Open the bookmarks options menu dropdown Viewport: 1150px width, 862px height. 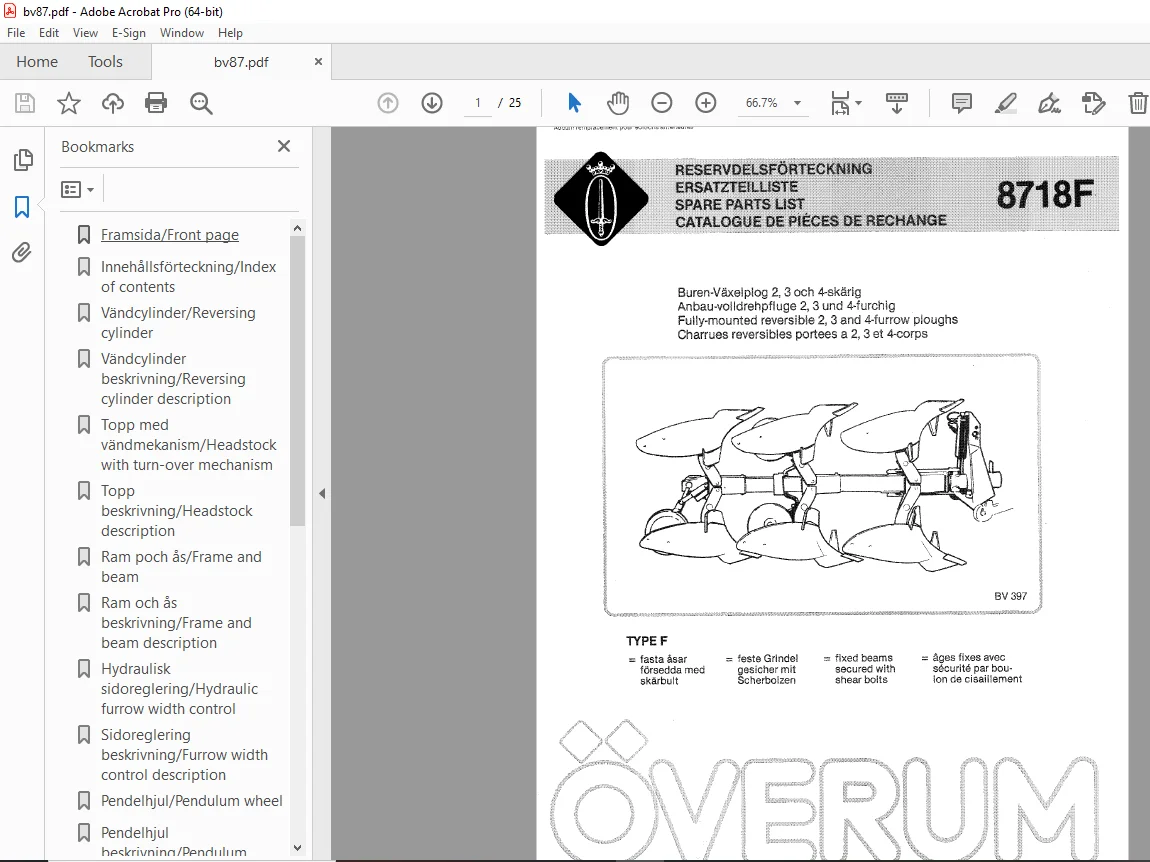78,190
